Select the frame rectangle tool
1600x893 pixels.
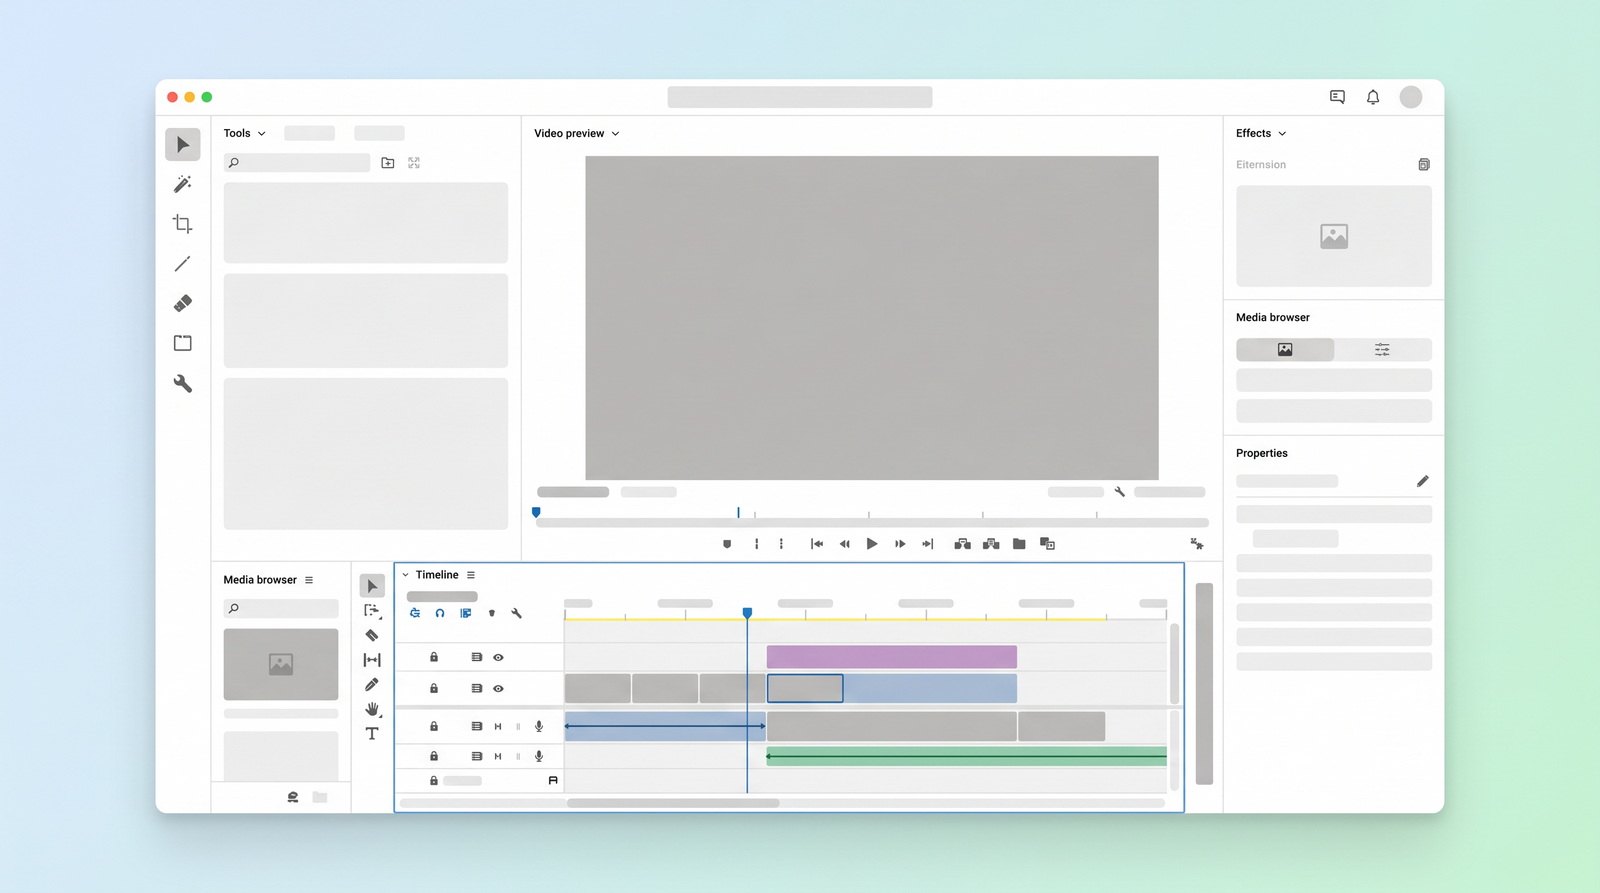[183, 343]
